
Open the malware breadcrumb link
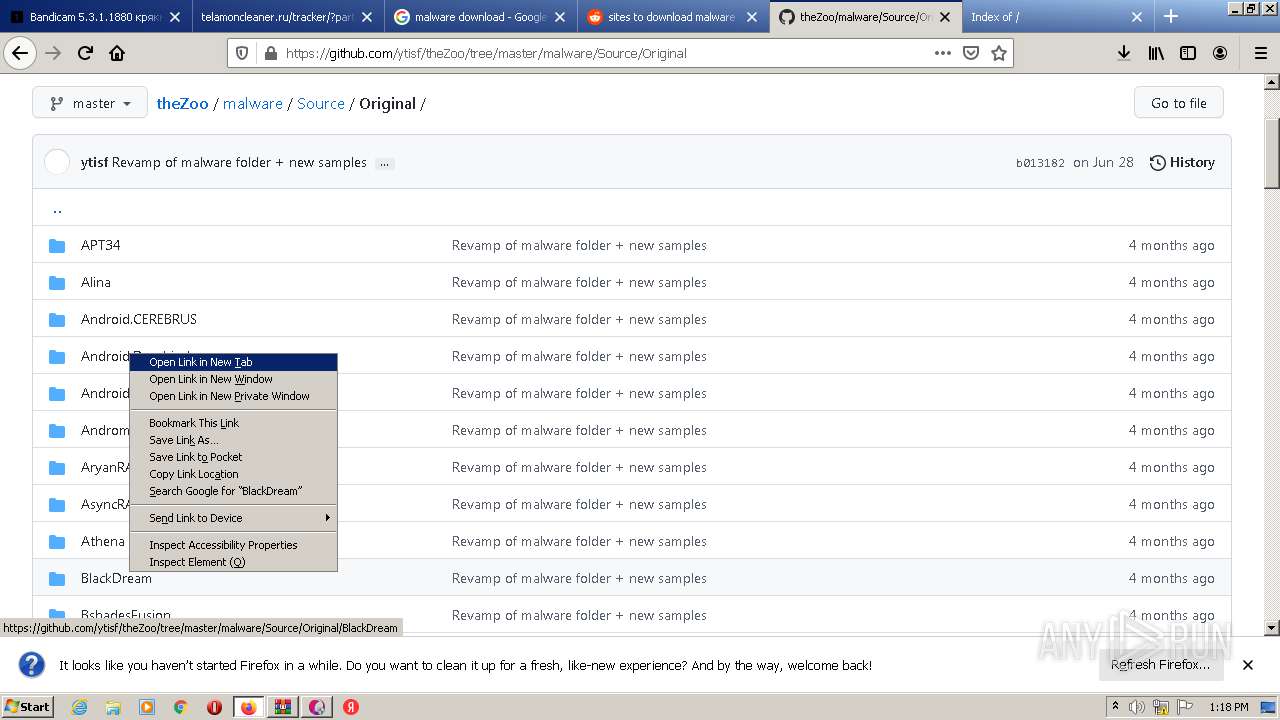click(252, 103)
